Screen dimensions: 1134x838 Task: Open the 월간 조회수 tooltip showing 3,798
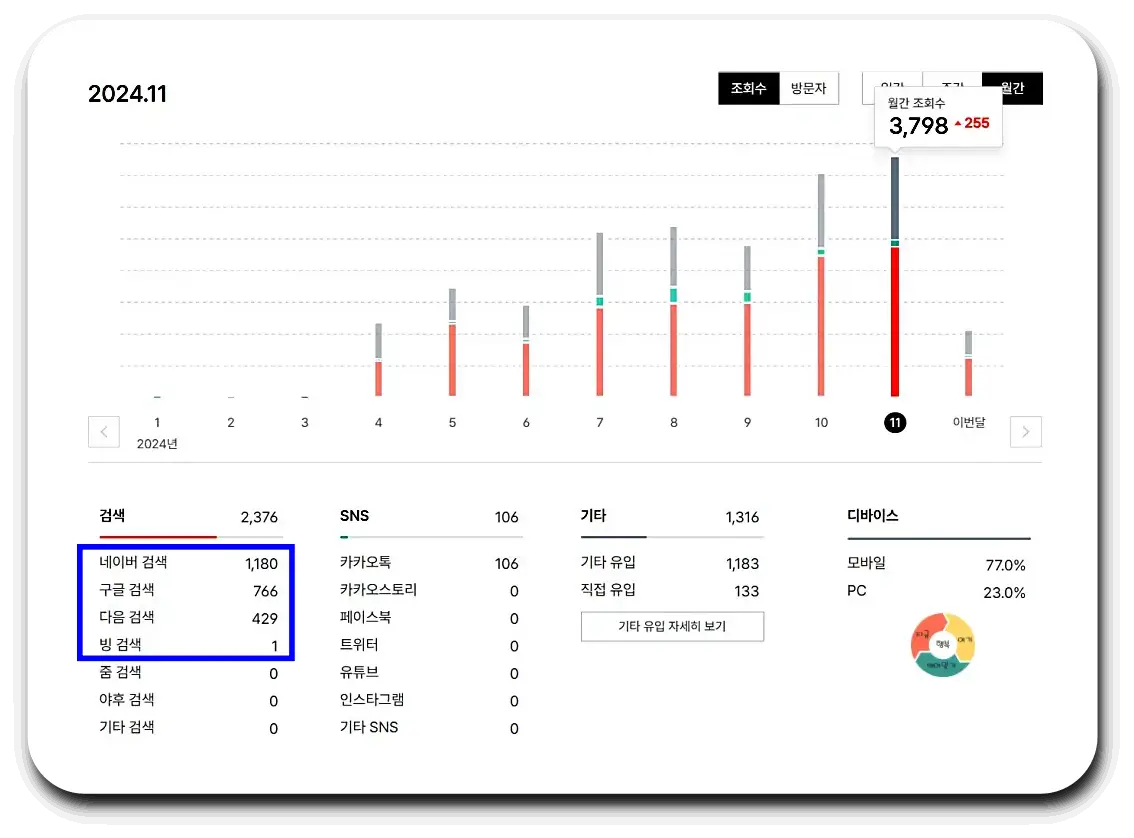[x=937, y=115]
